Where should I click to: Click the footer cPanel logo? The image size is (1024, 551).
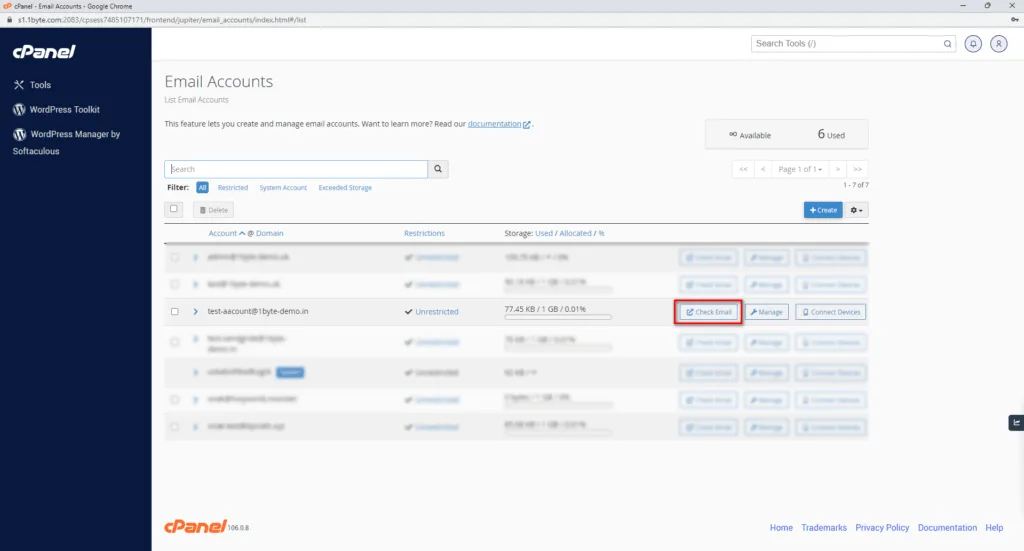click(196, 526)
